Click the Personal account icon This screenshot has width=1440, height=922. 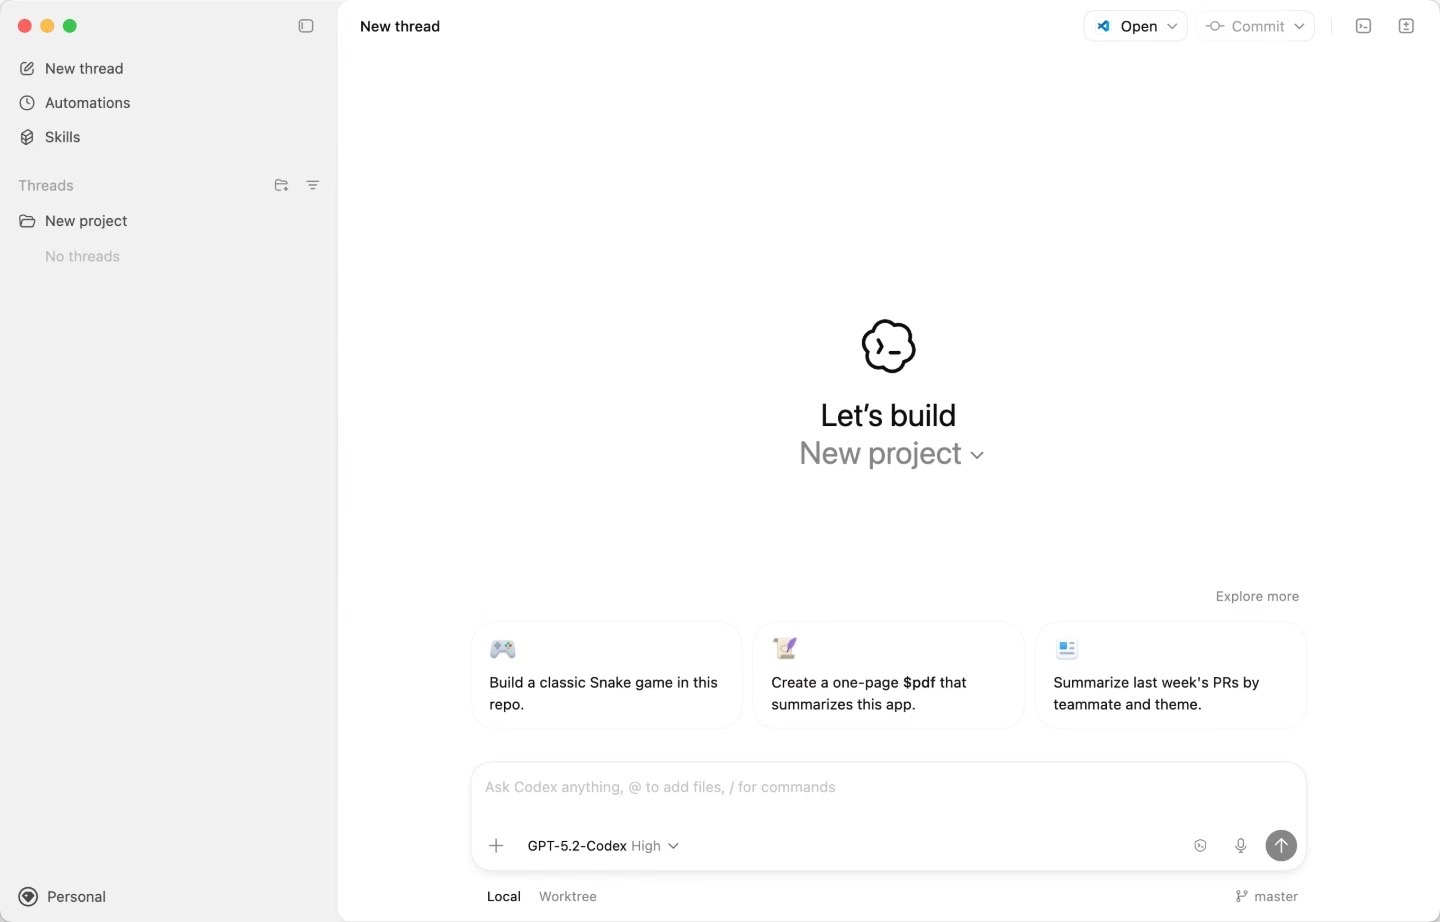coord(28,897)
